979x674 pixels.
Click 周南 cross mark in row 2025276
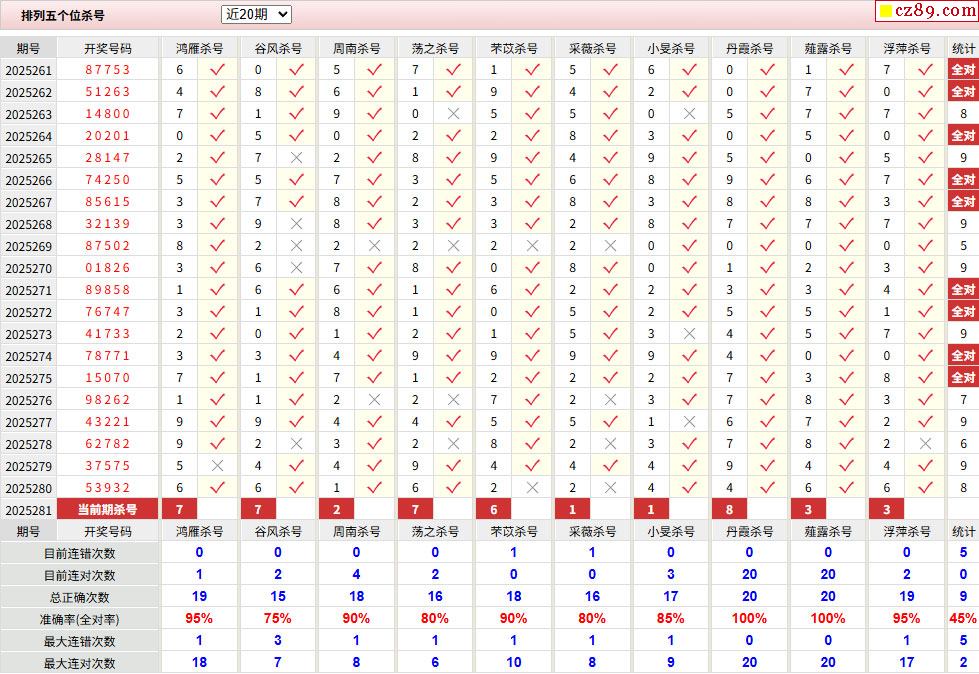point(375,399)
